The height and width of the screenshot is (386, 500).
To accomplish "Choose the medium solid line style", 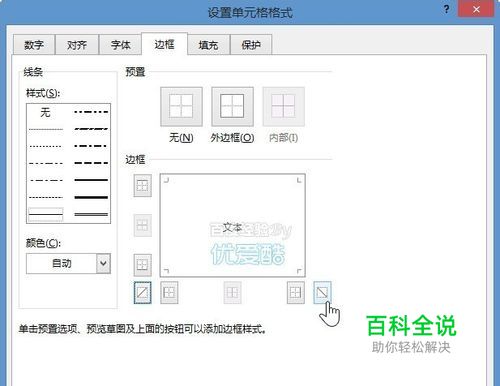I will [91, 180].
